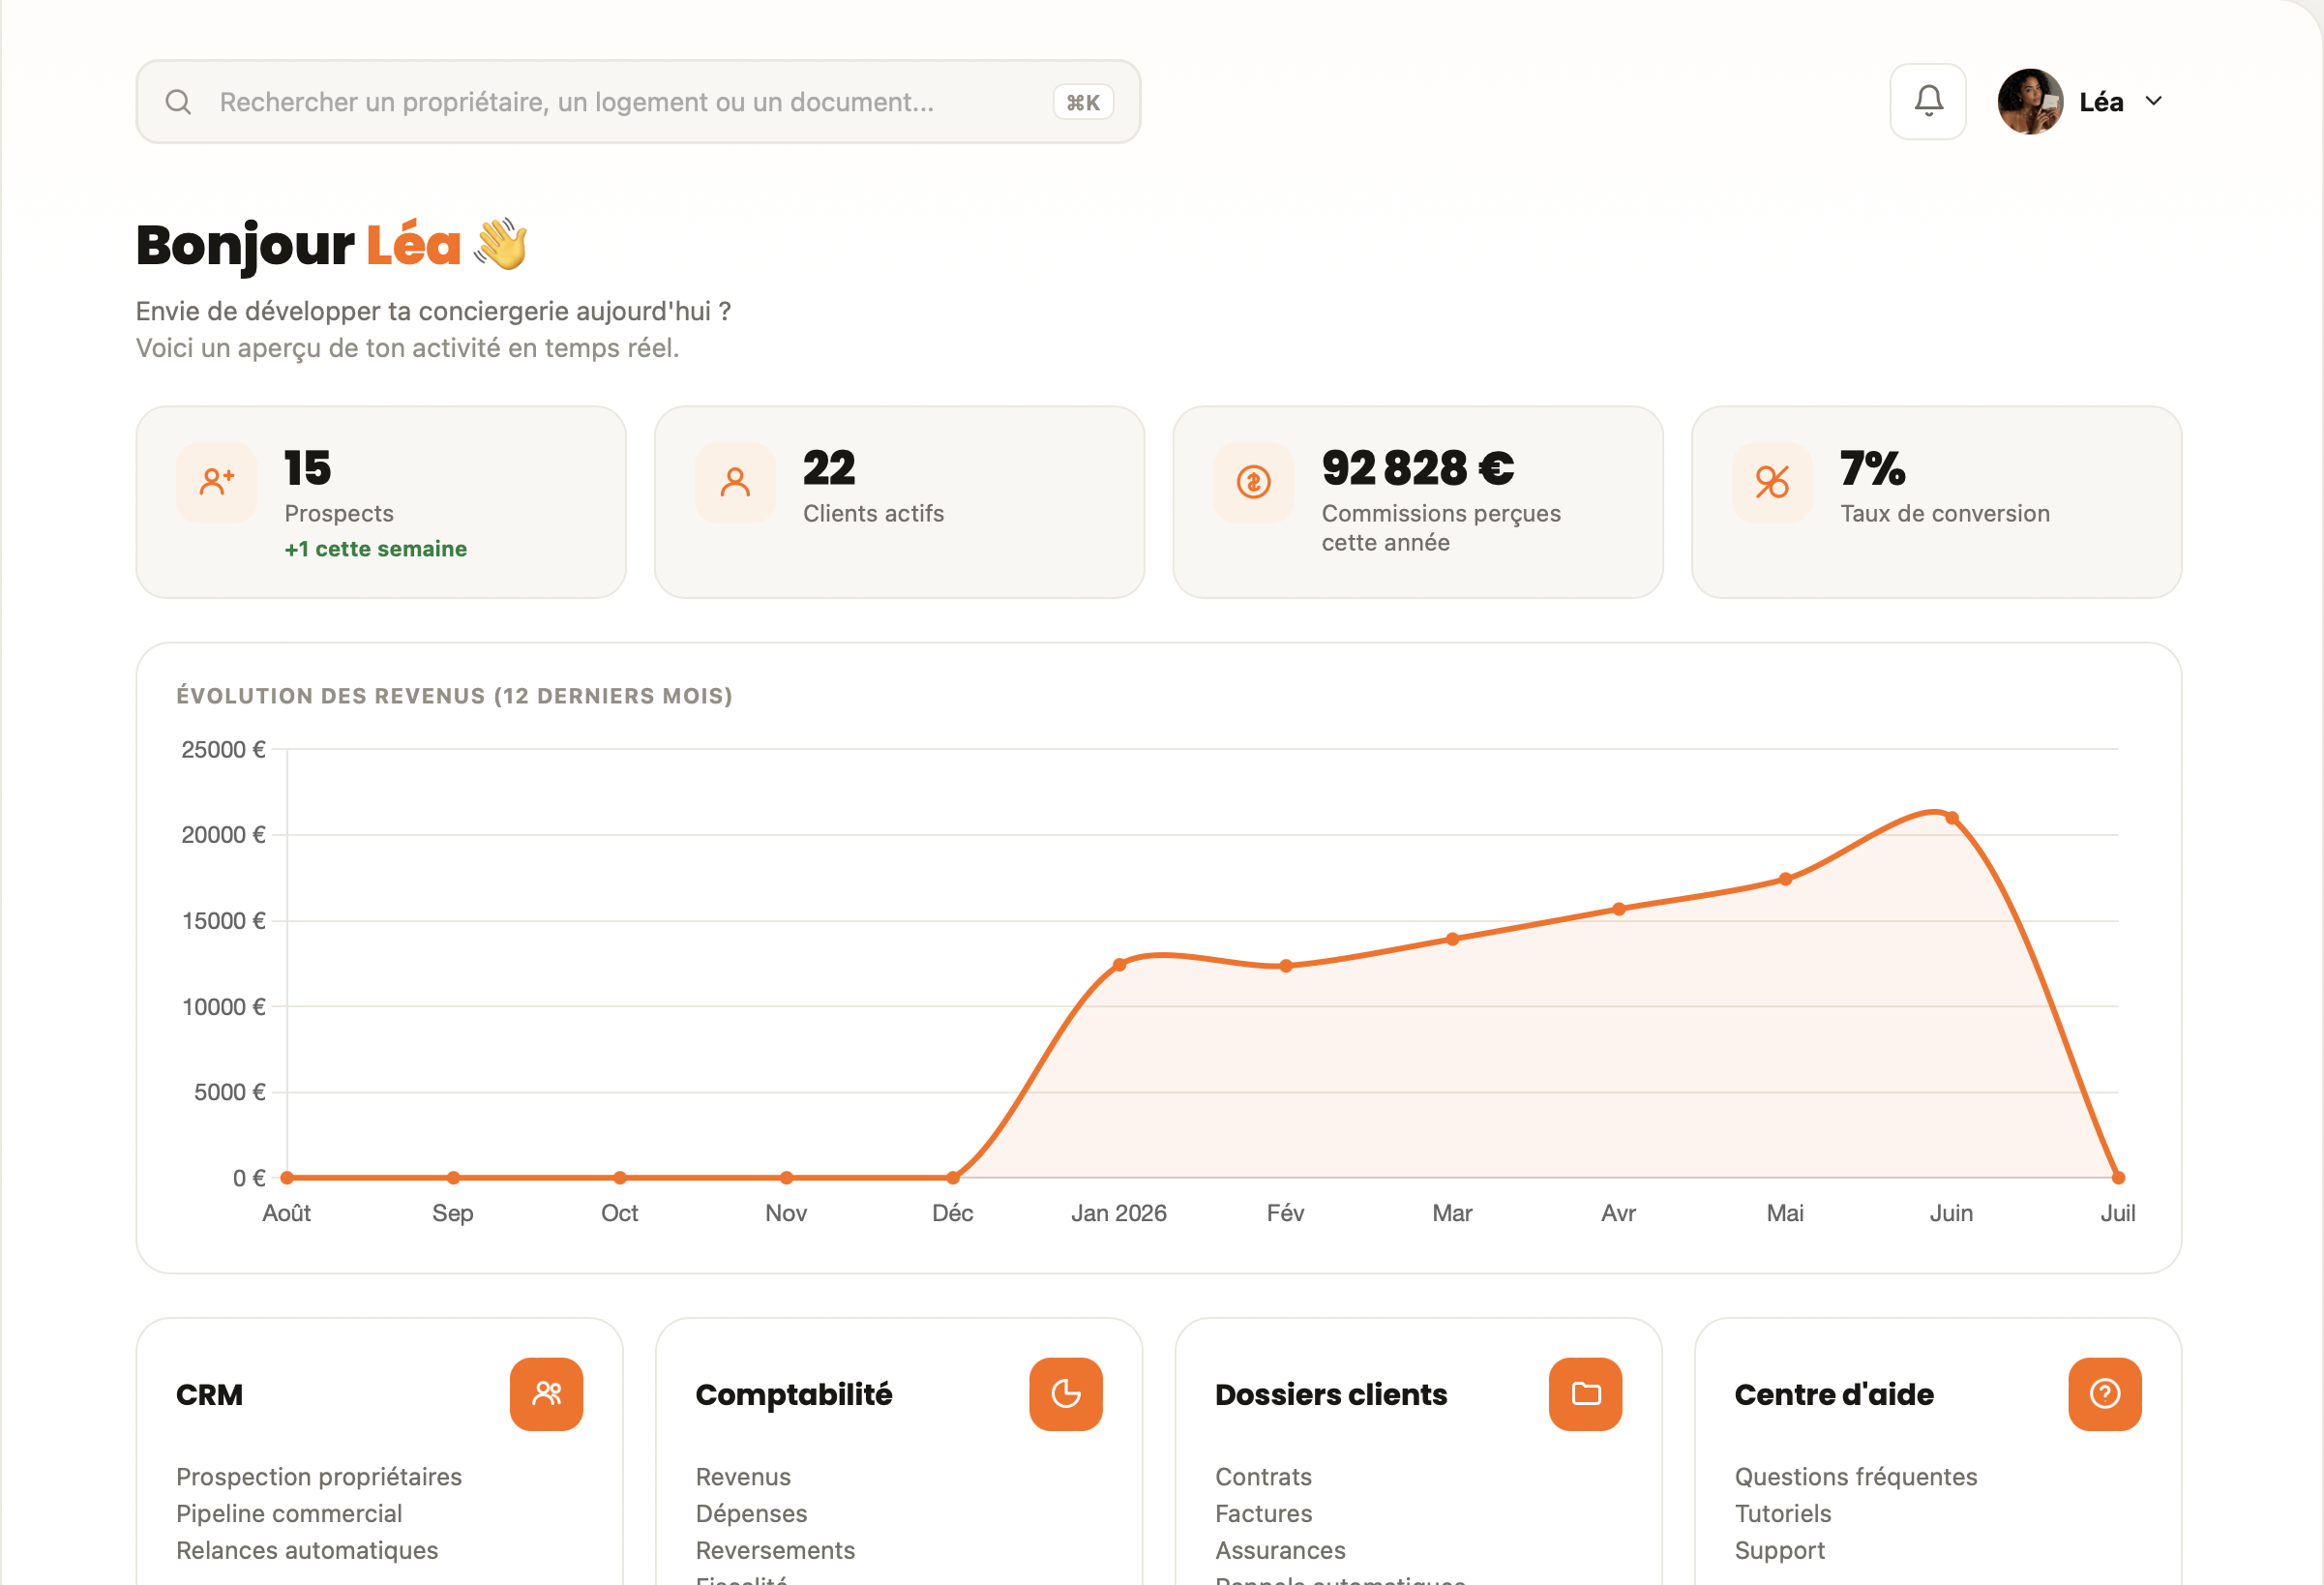Focus the owner, property or document search field
Viewport: 2324px width, 1585px height.
(x=638, y=102)
